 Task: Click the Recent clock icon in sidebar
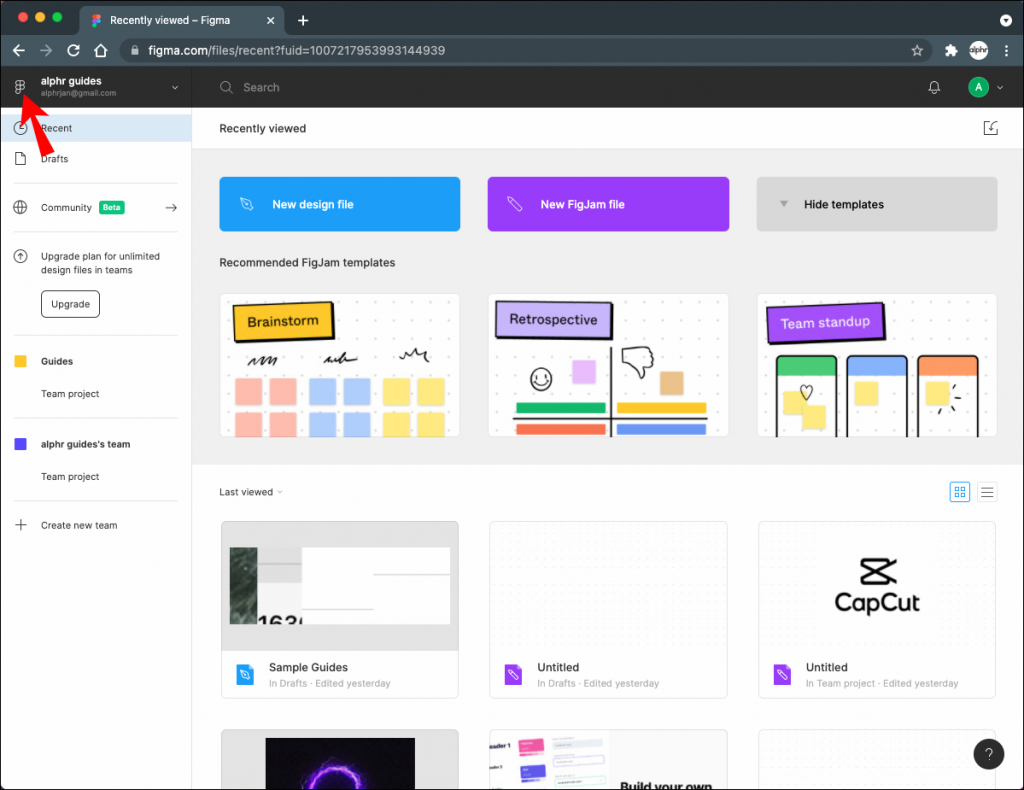click(22, 128)
